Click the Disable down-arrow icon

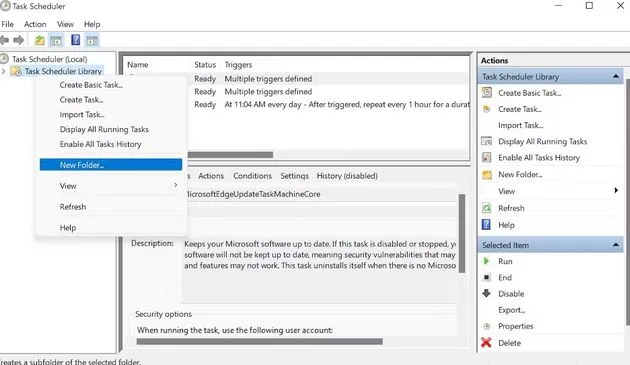point(486,293)
